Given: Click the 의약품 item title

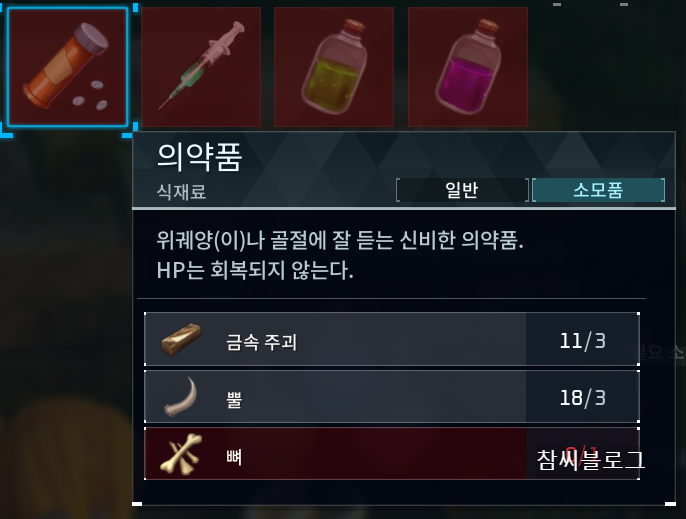Looking at the screenshot, I should click(200, 157).
